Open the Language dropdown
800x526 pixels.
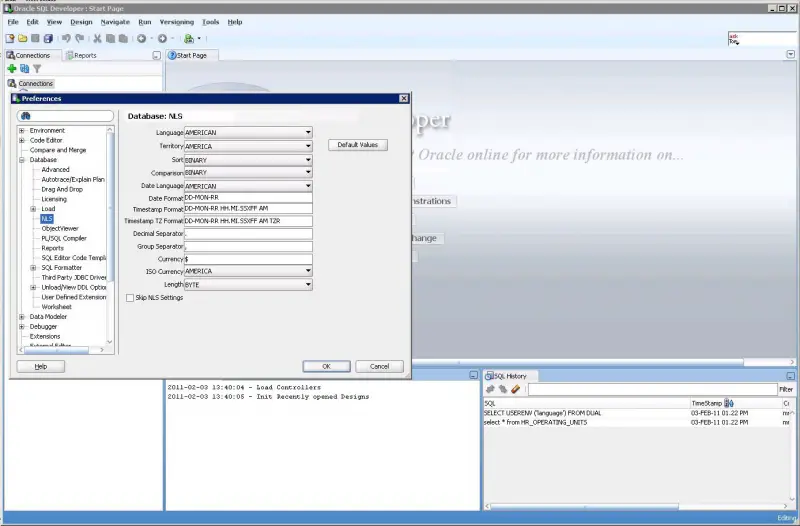point(308,133)
